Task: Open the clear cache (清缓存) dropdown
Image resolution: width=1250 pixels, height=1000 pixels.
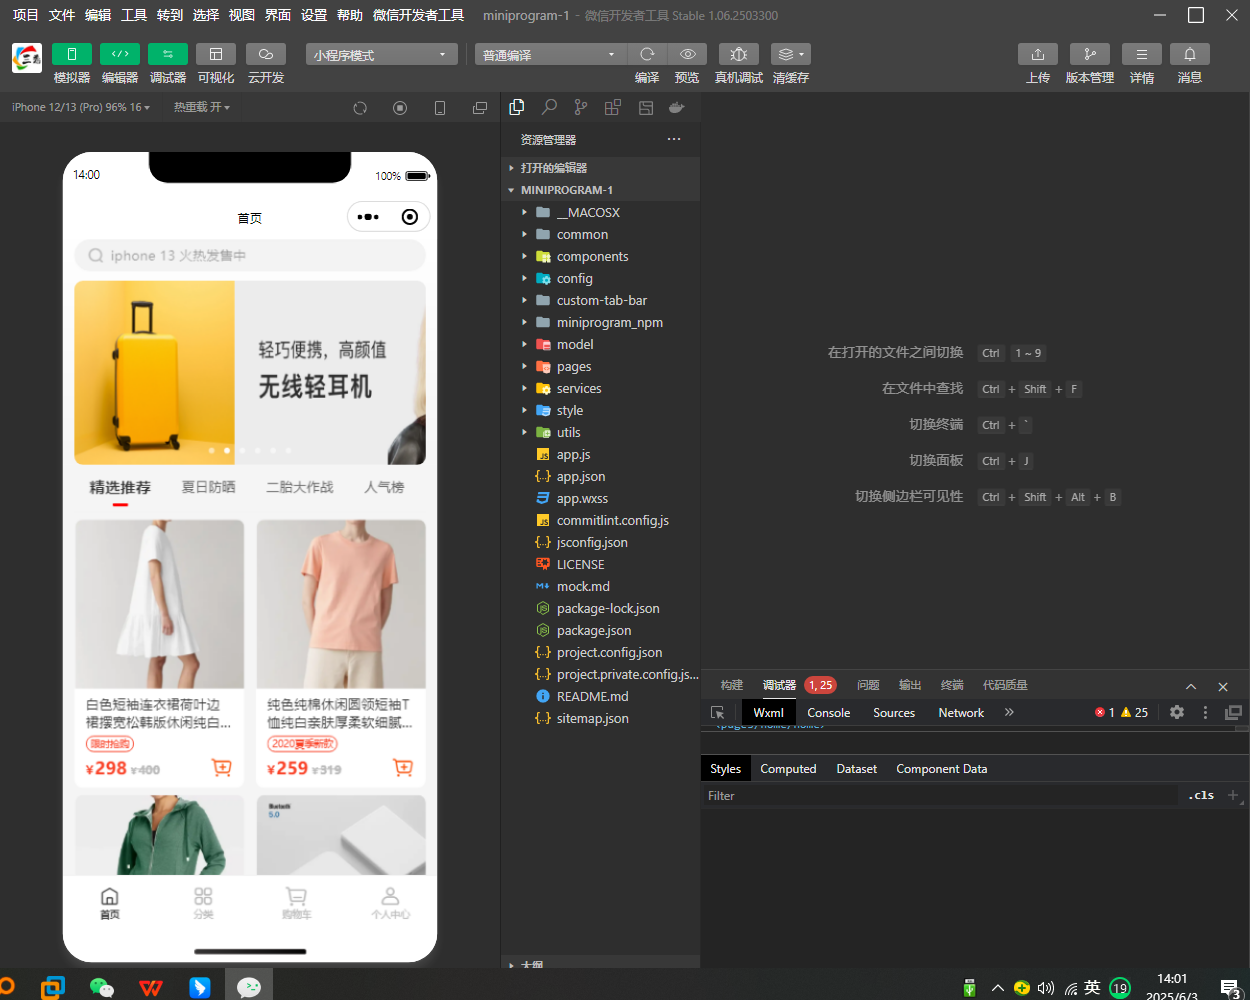Action: pyautogui.click(x=790, y=54)
